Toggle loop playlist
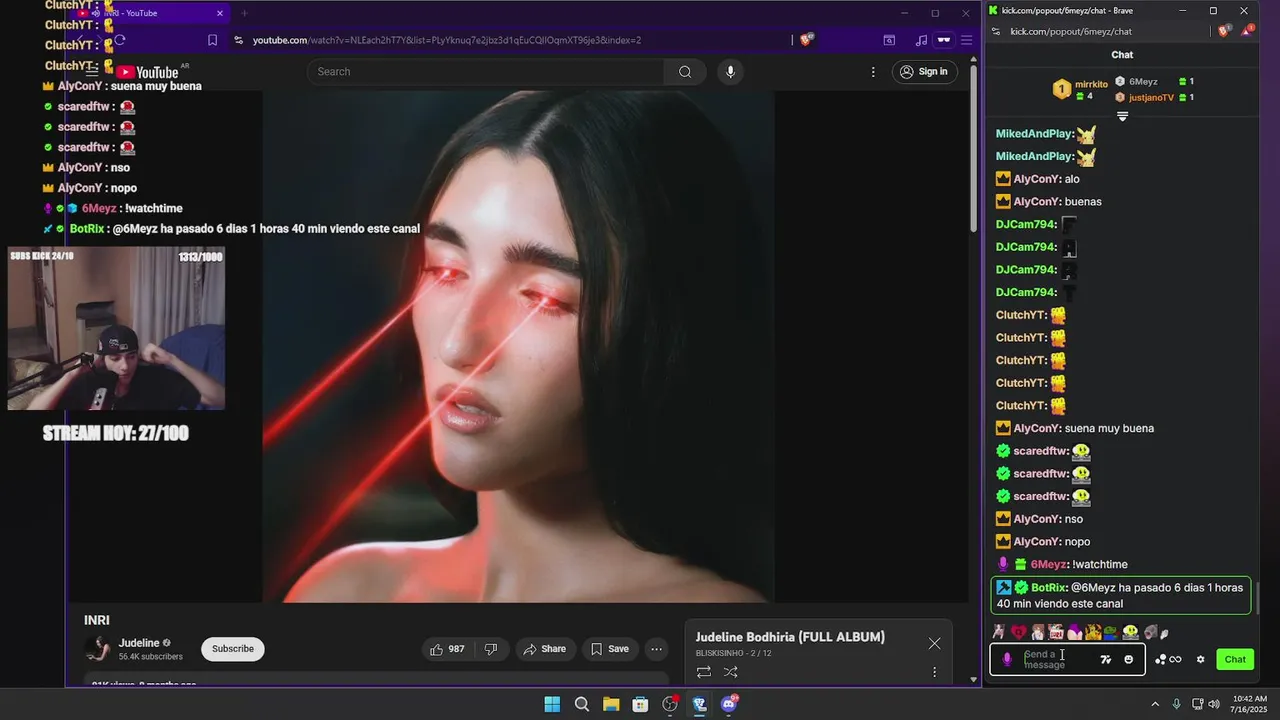1280x720 pixels. [704, 672]
